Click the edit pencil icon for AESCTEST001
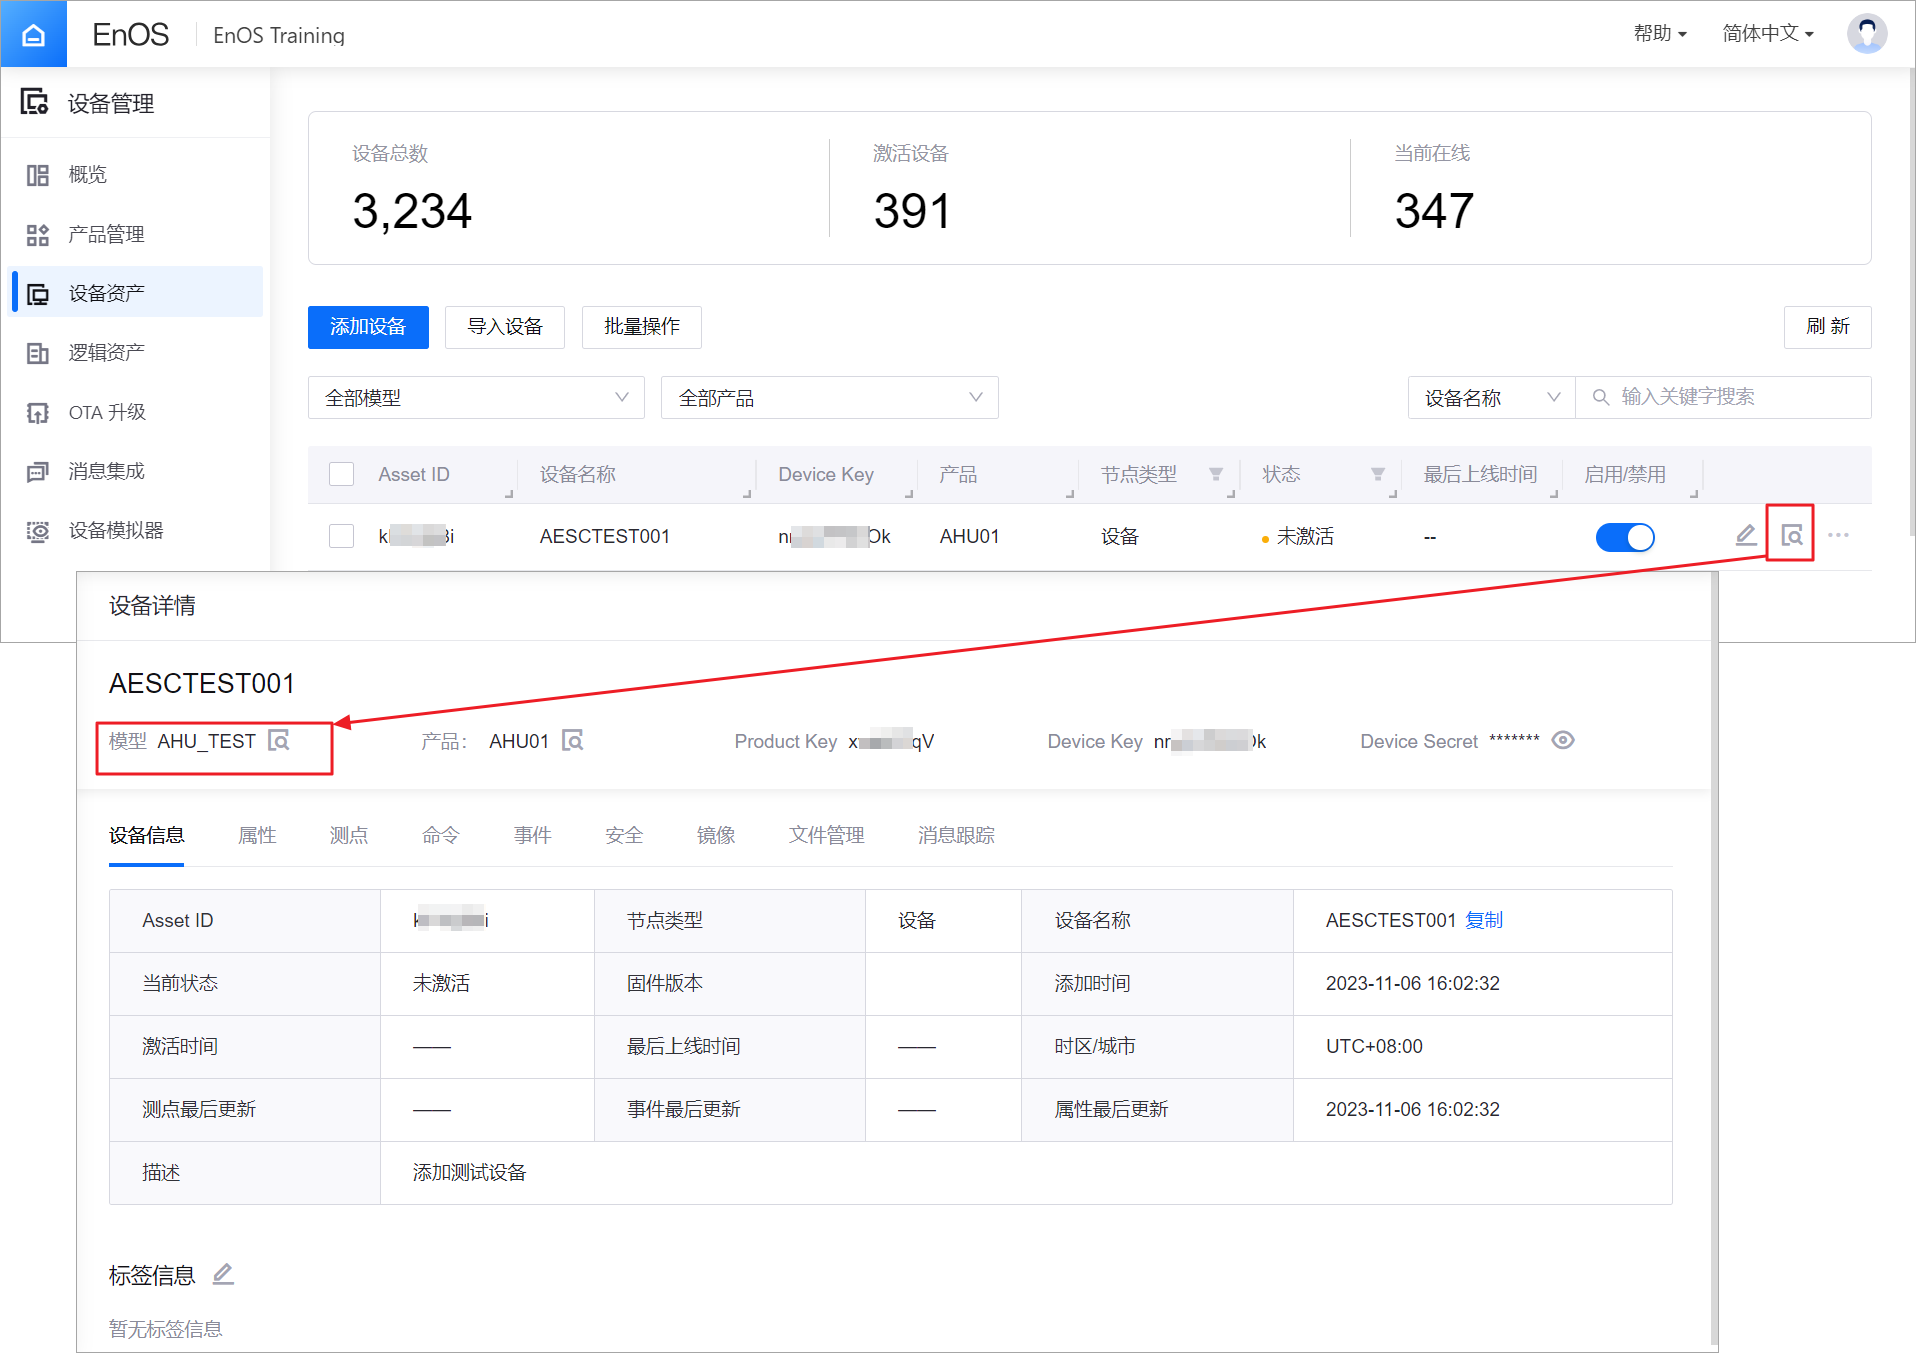1916x1367 pixels. pos(1745,536)
